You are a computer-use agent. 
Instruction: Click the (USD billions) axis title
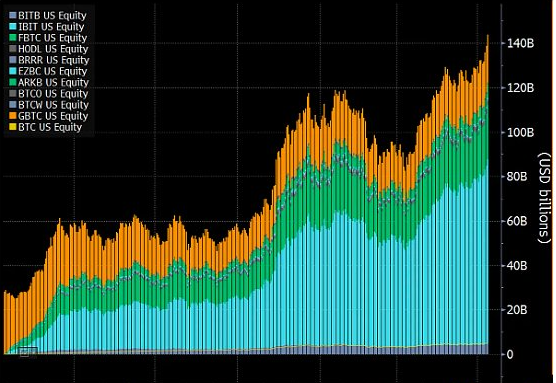[x=544, y=199]
